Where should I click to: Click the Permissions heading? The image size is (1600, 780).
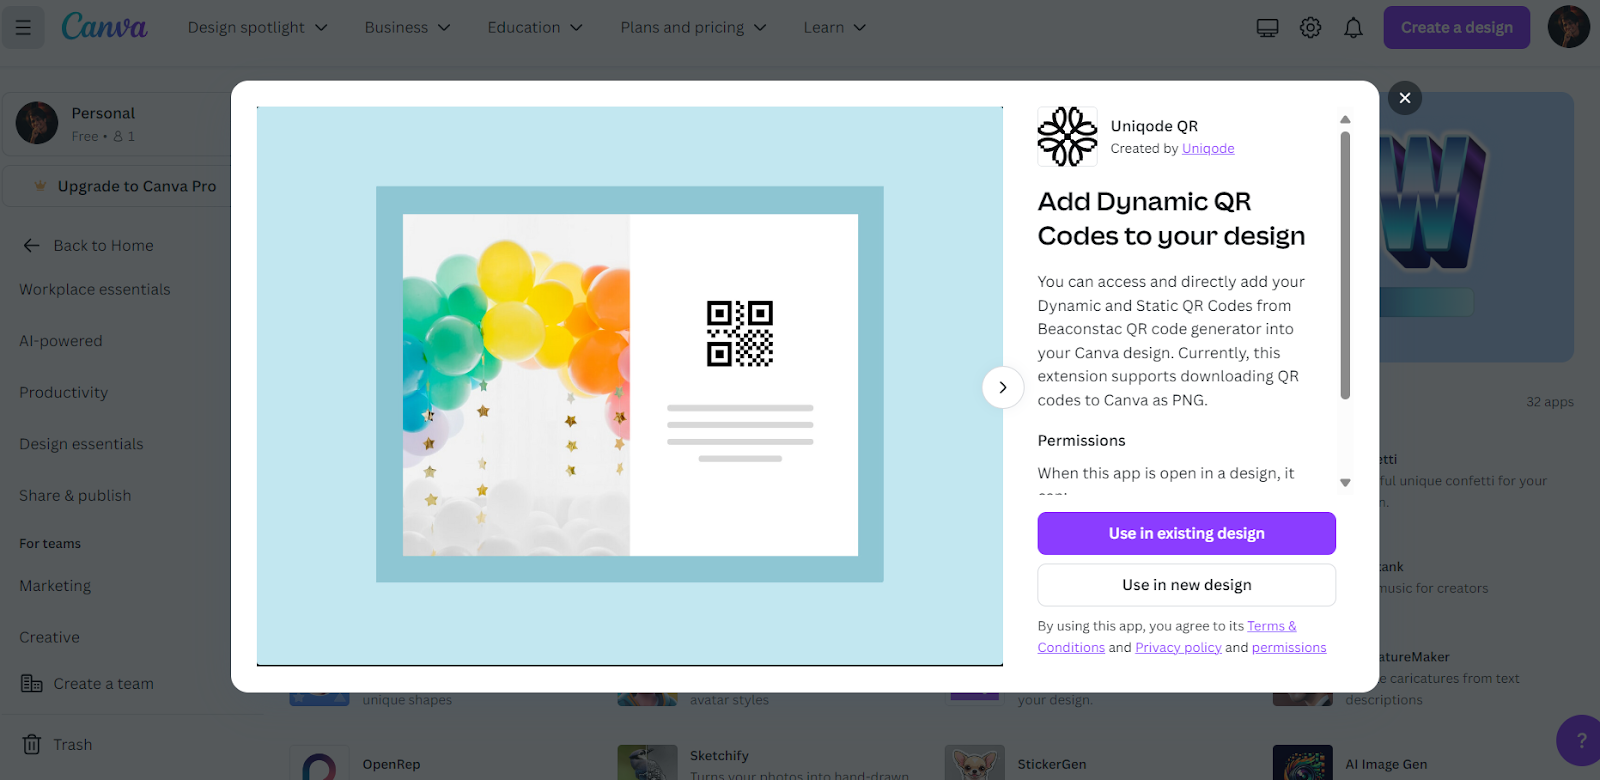point(1081,440)
